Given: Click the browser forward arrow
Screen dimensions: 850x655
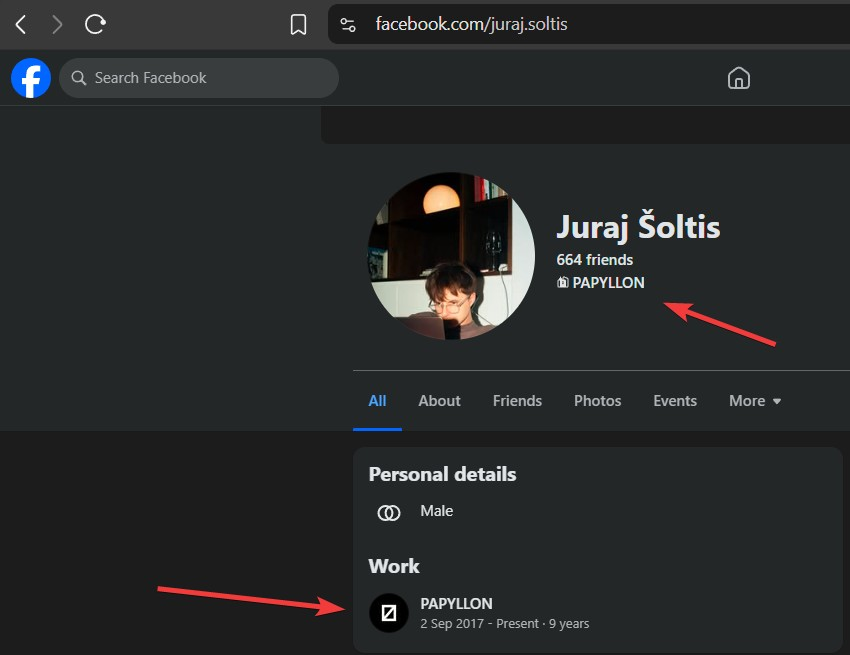Looking at the screenshot, I should point(57,24).
